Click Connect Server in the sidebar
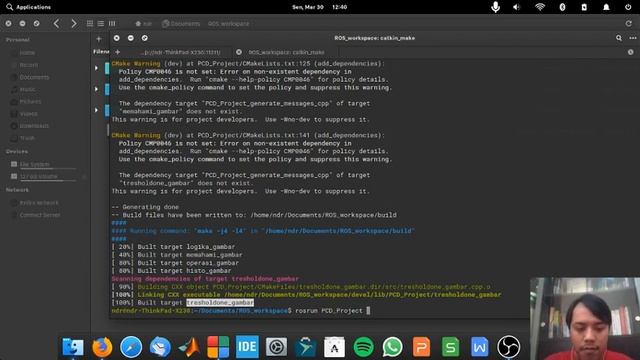The width and height of the screenshot is (640, 360). (40, 215)
